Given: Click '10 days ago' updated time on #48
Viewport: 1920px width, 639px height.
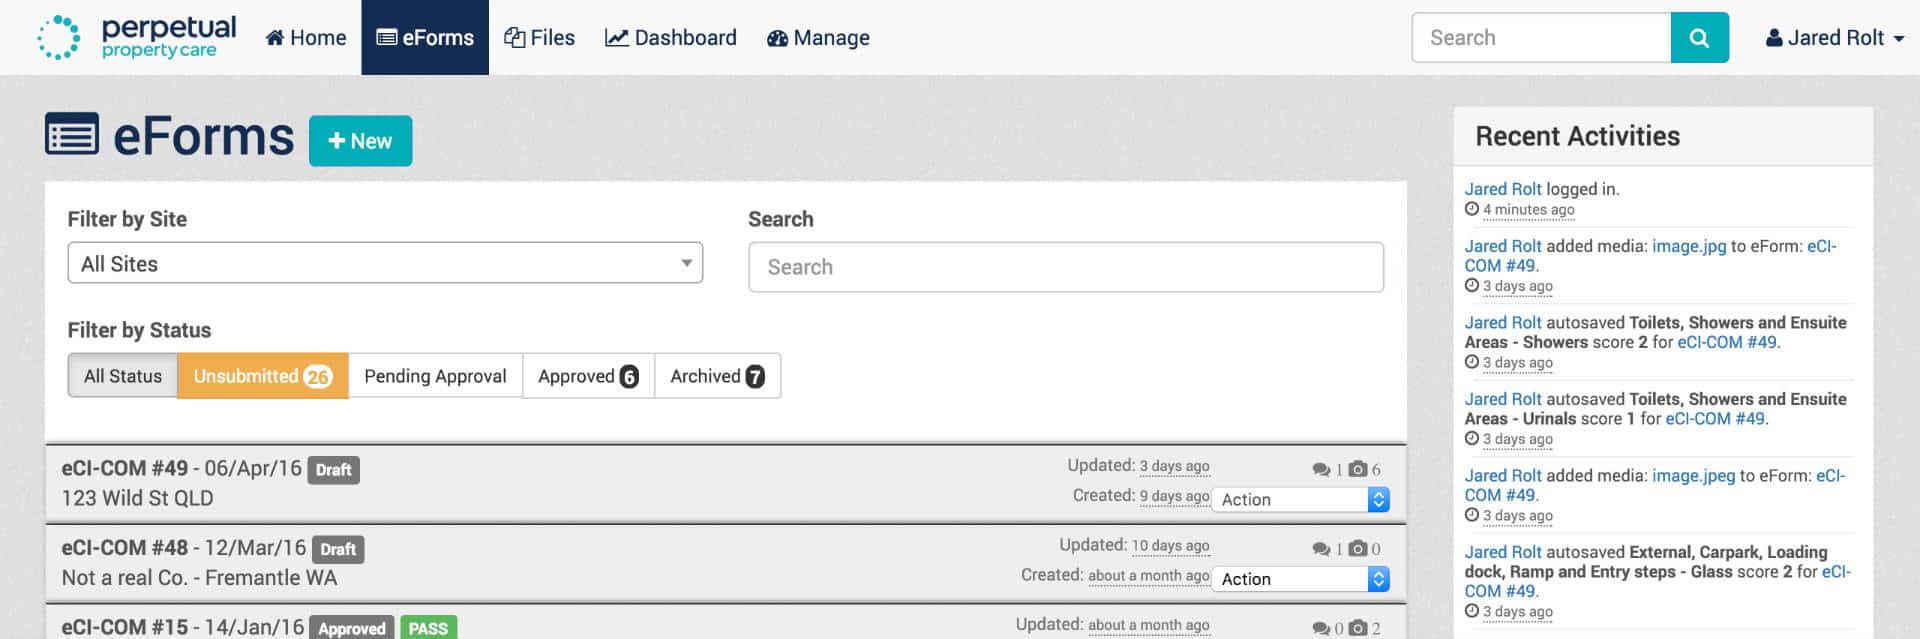Looking at the screenshot, I should tap(1170, 546).
